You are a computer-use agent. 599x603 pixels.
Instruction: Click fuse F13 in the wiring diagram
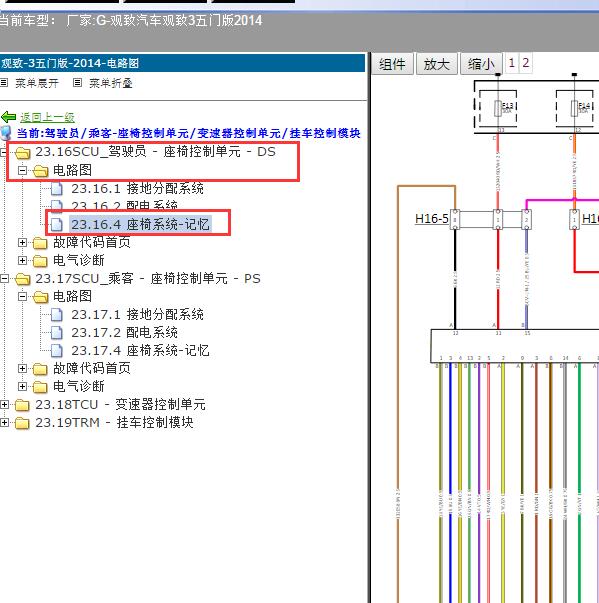coord(498,108)
